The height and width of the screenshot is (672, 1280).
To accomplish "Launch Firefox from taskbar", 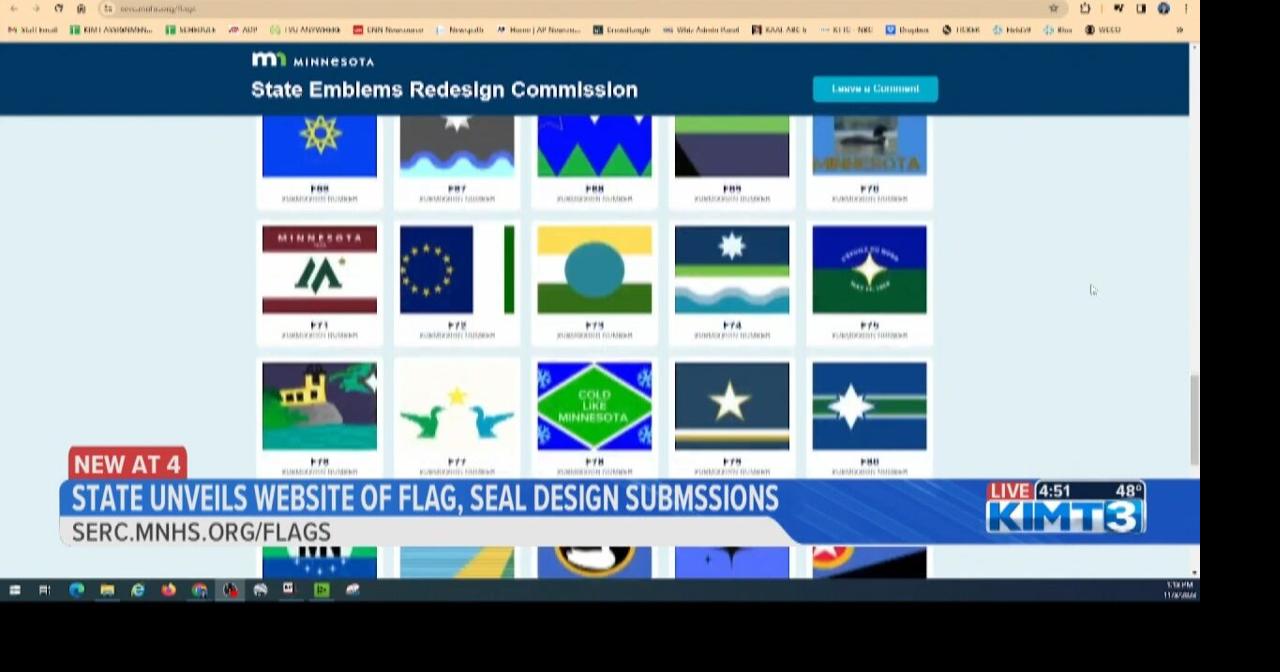I will click(x=168, y=590).
